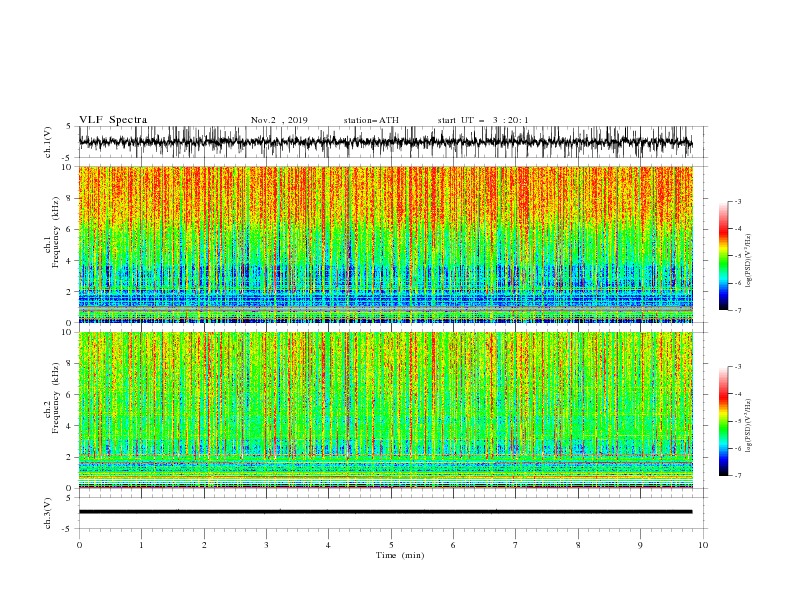Click the ch.1 colorbar "log(PSD)(V²/Hz)" label
This screenshot has width=792, height=612.
tap(748, 261)
